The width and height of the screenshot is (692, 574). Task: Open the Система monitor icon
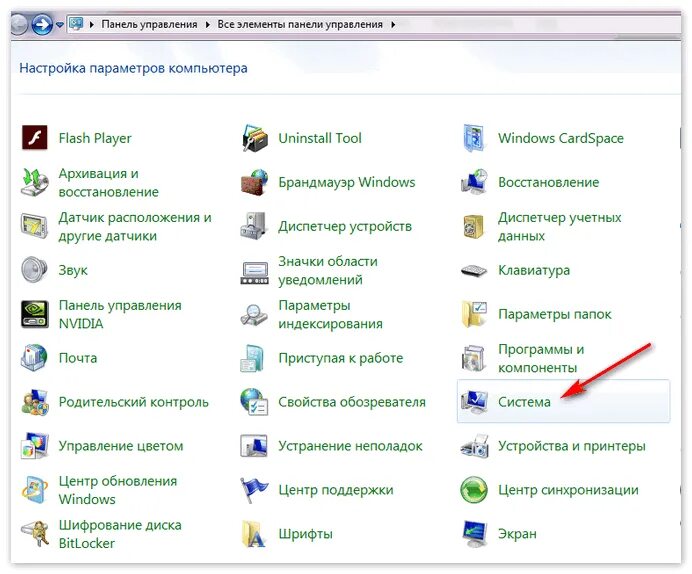(x=474, y=401)
